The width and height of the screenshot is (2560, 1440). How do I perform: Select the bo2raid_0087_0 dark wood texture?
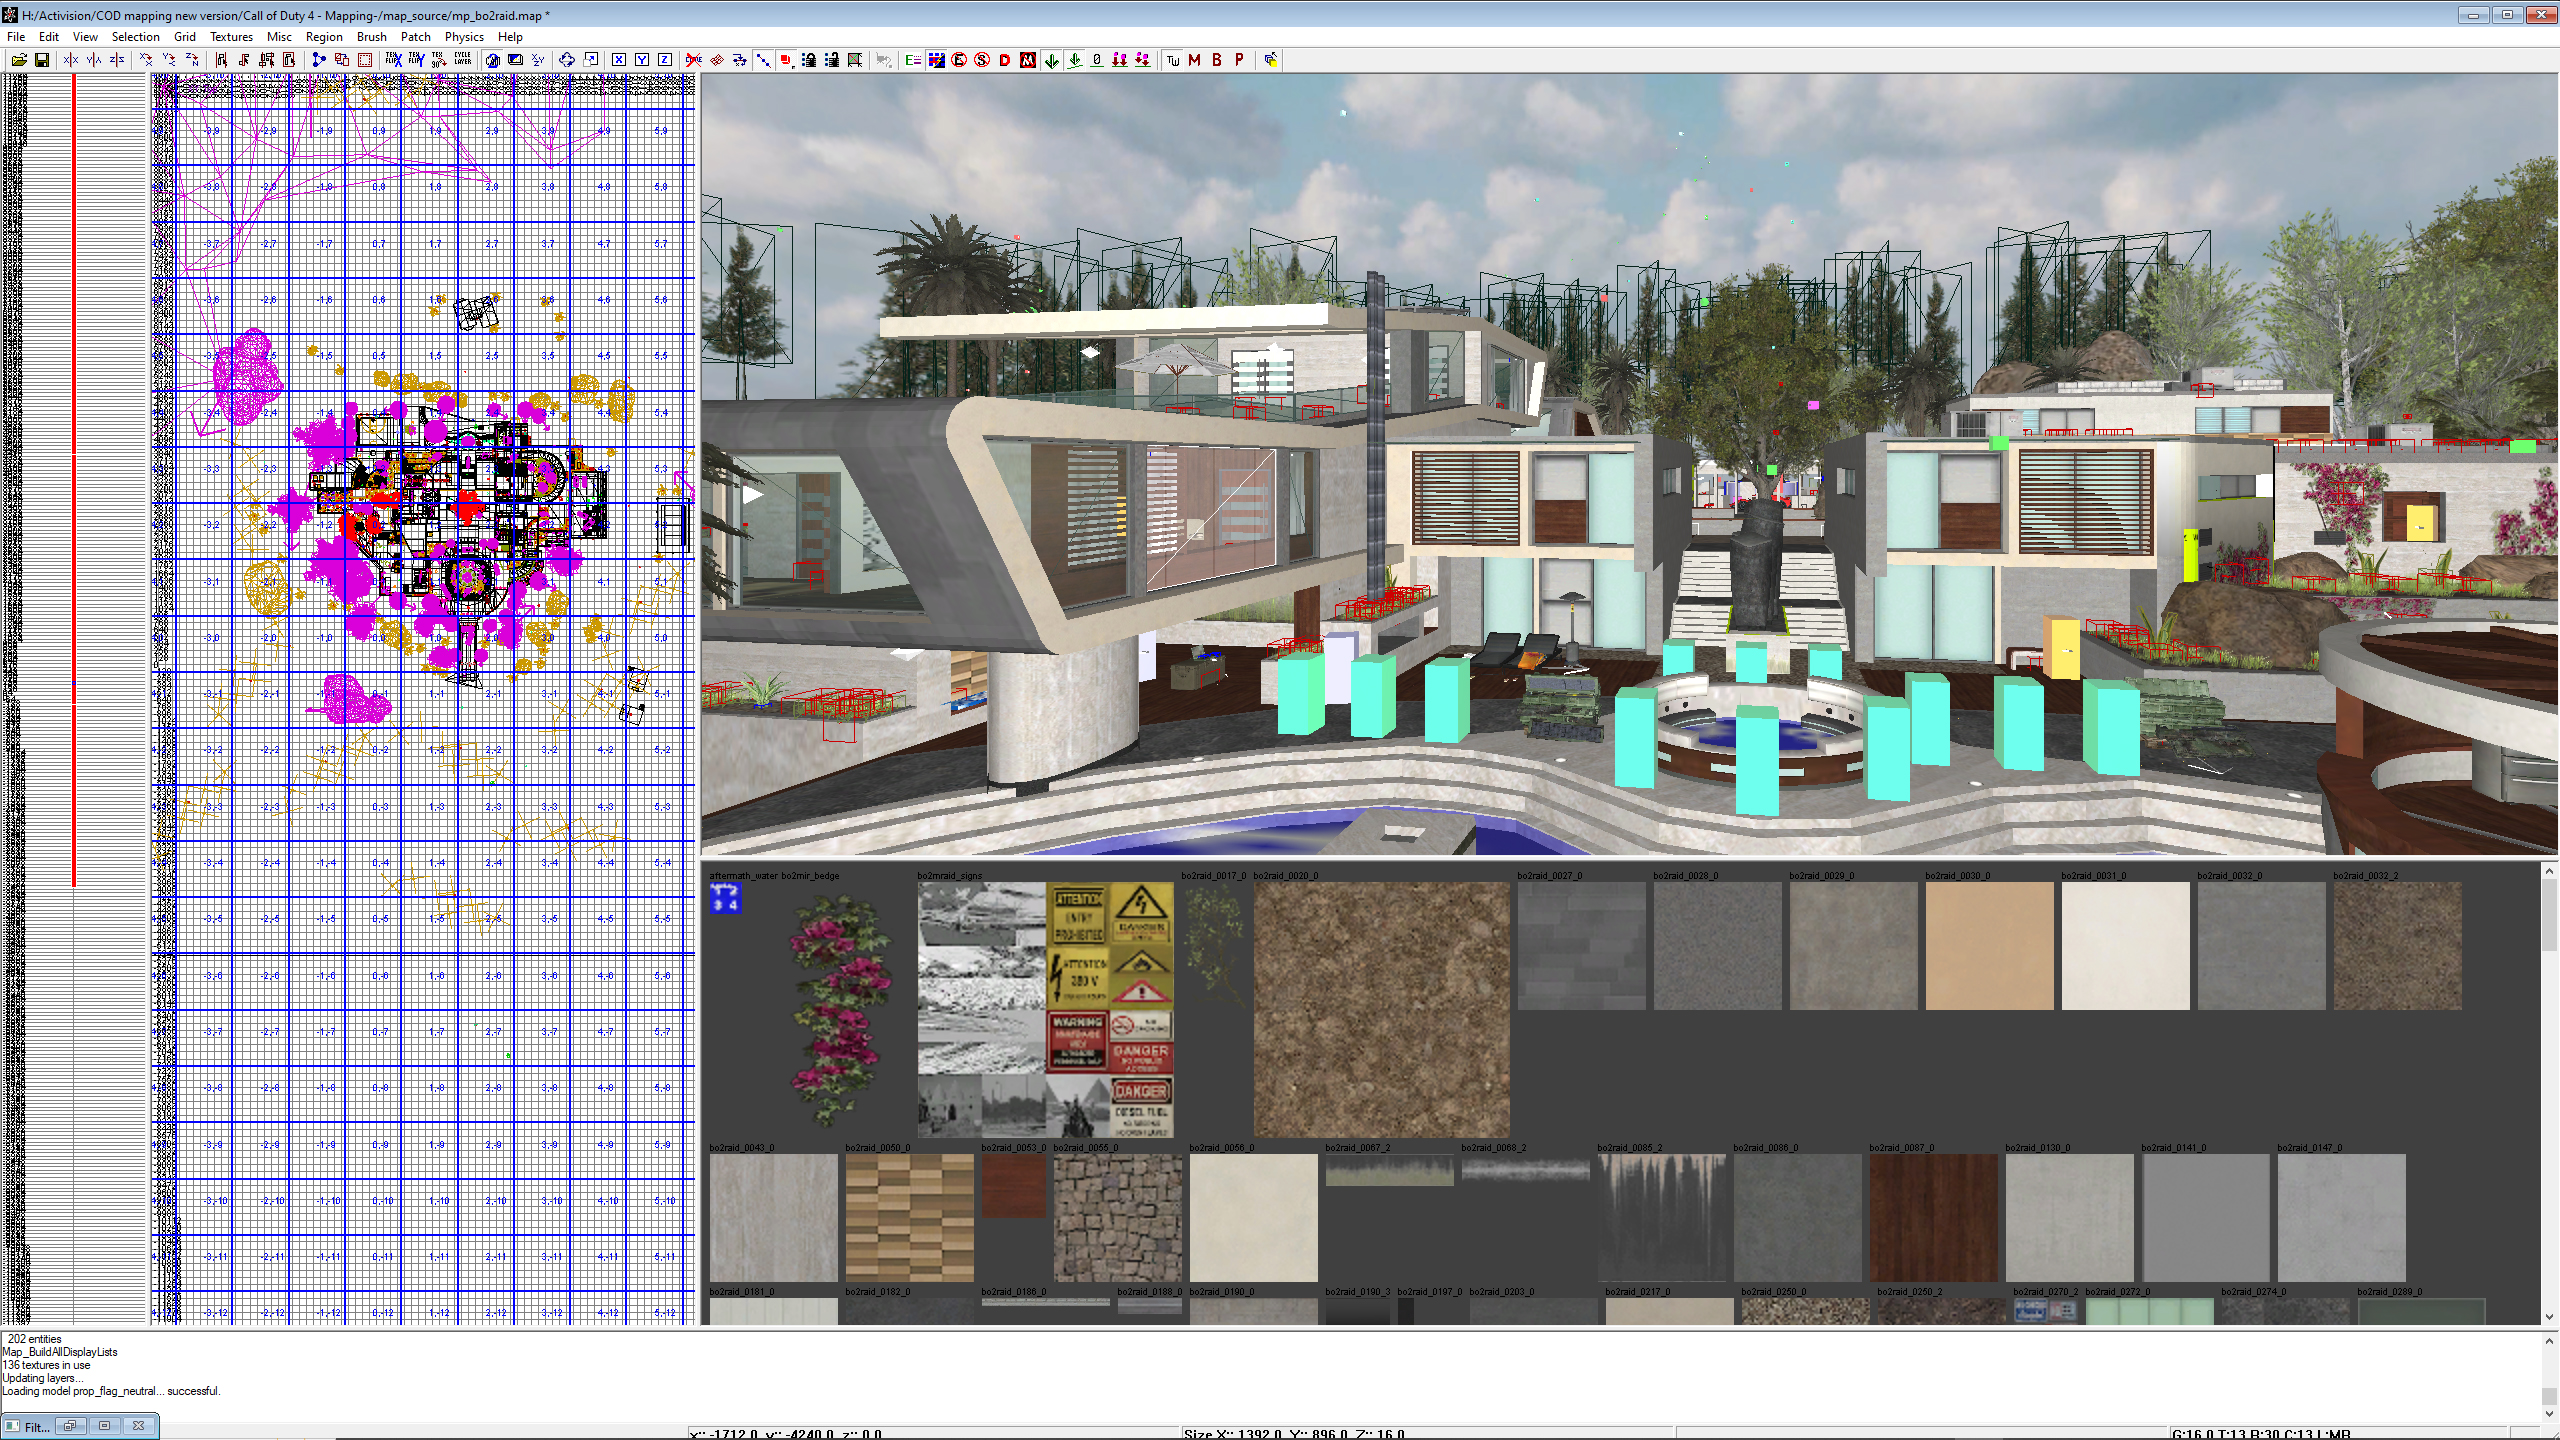(1933, 1218)
